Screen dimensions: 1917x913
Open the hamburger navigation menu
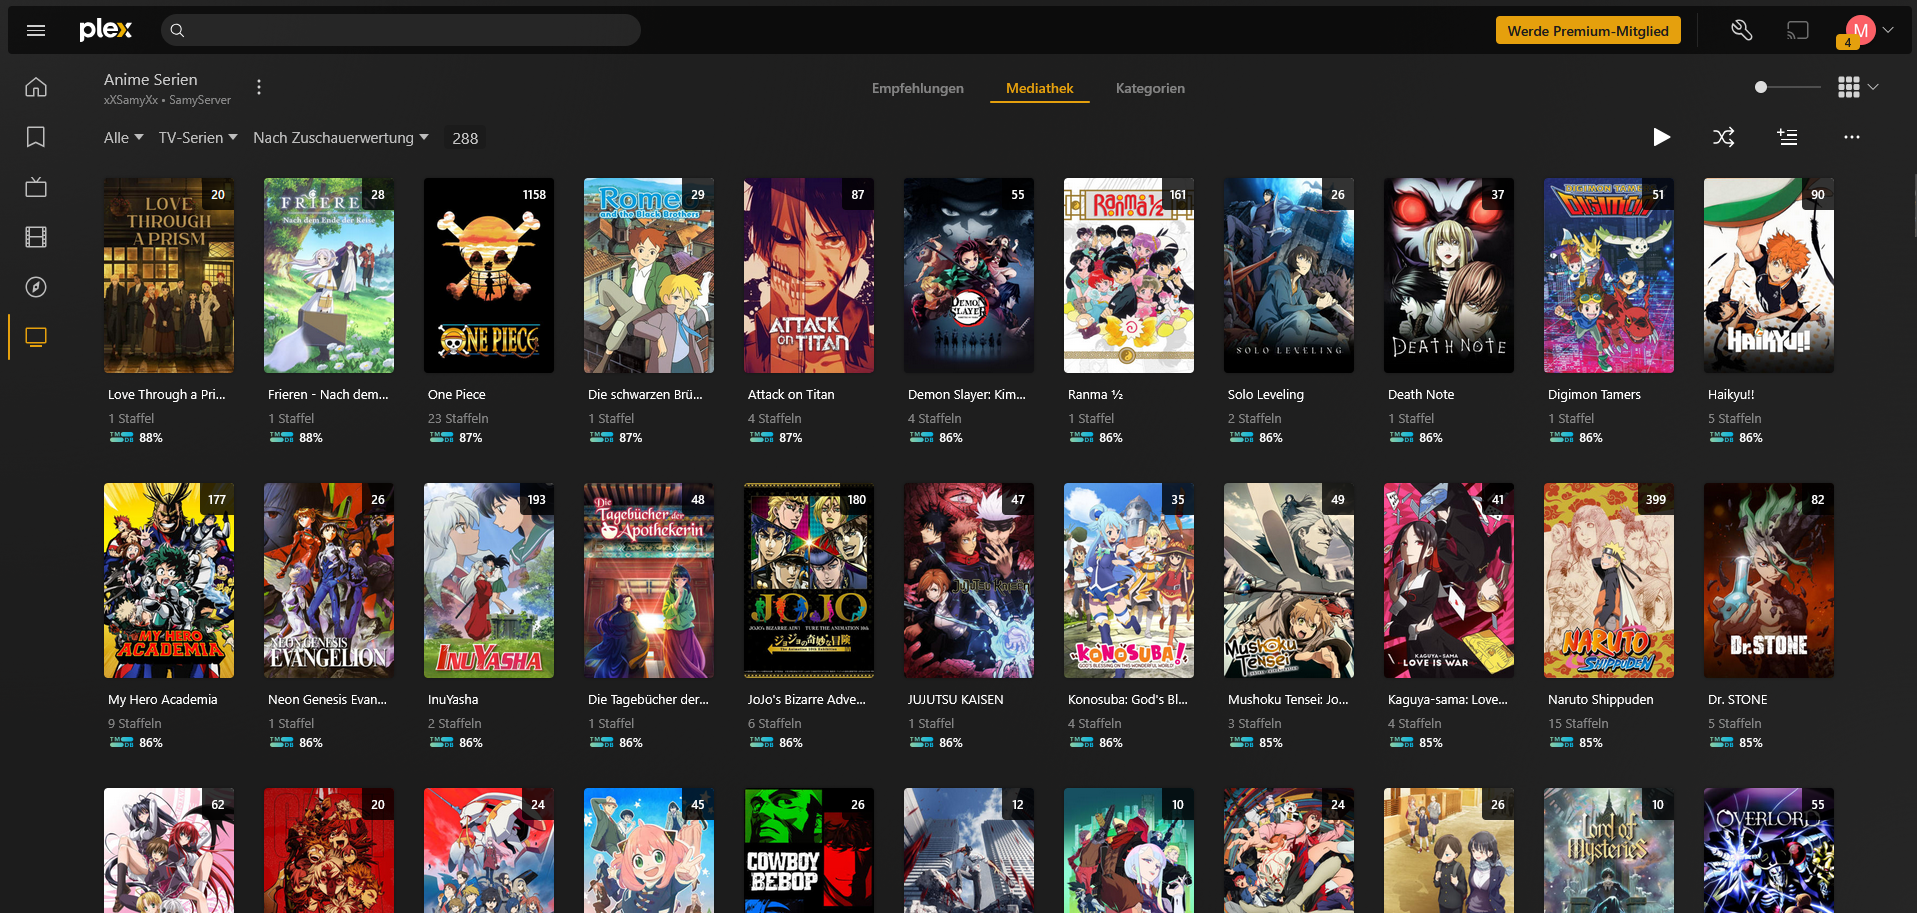[36, 30]
